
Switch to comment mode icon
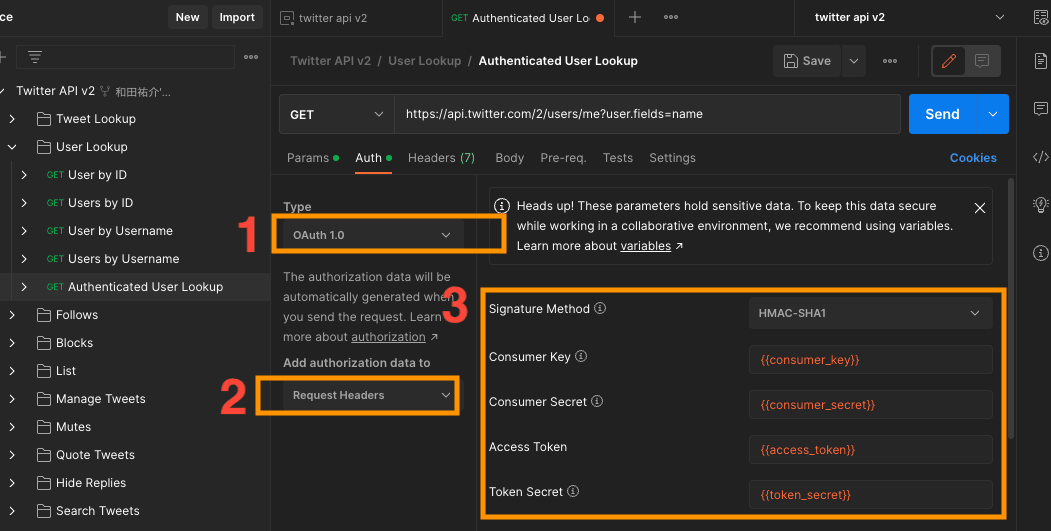pyautogui.click(x=982, y=61)
